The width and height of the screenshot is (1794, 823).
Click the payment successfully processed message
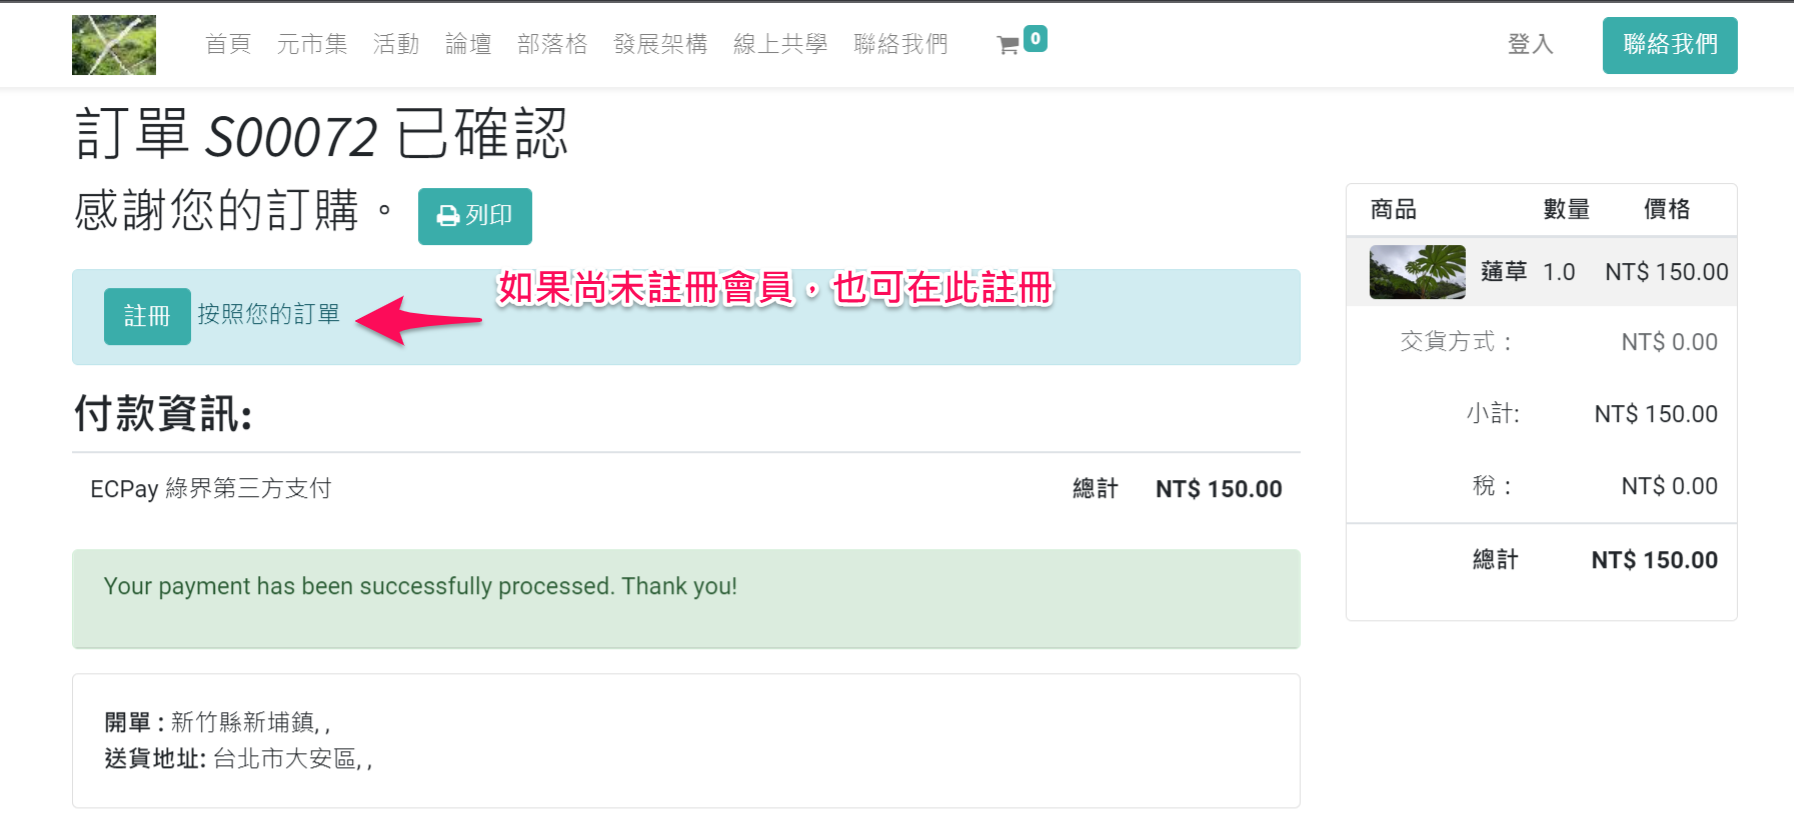(420, 586)
